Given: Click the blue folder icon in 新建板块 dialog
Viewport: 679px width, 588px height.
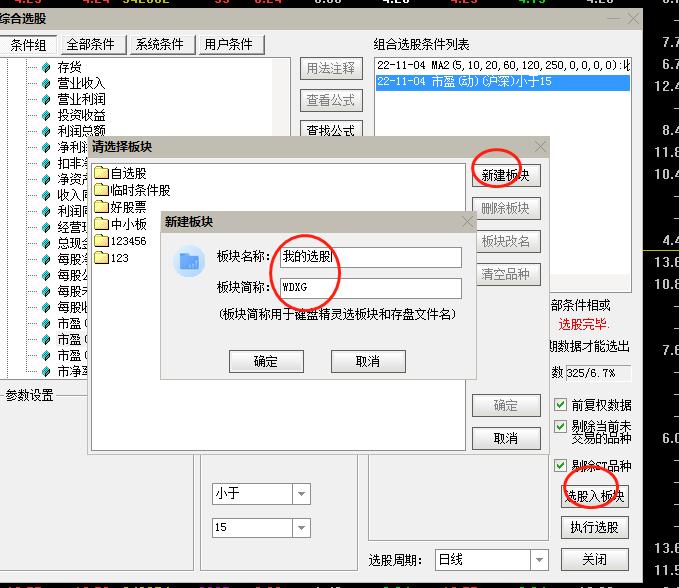Looking at the screenshot, I should coord(189,261).
